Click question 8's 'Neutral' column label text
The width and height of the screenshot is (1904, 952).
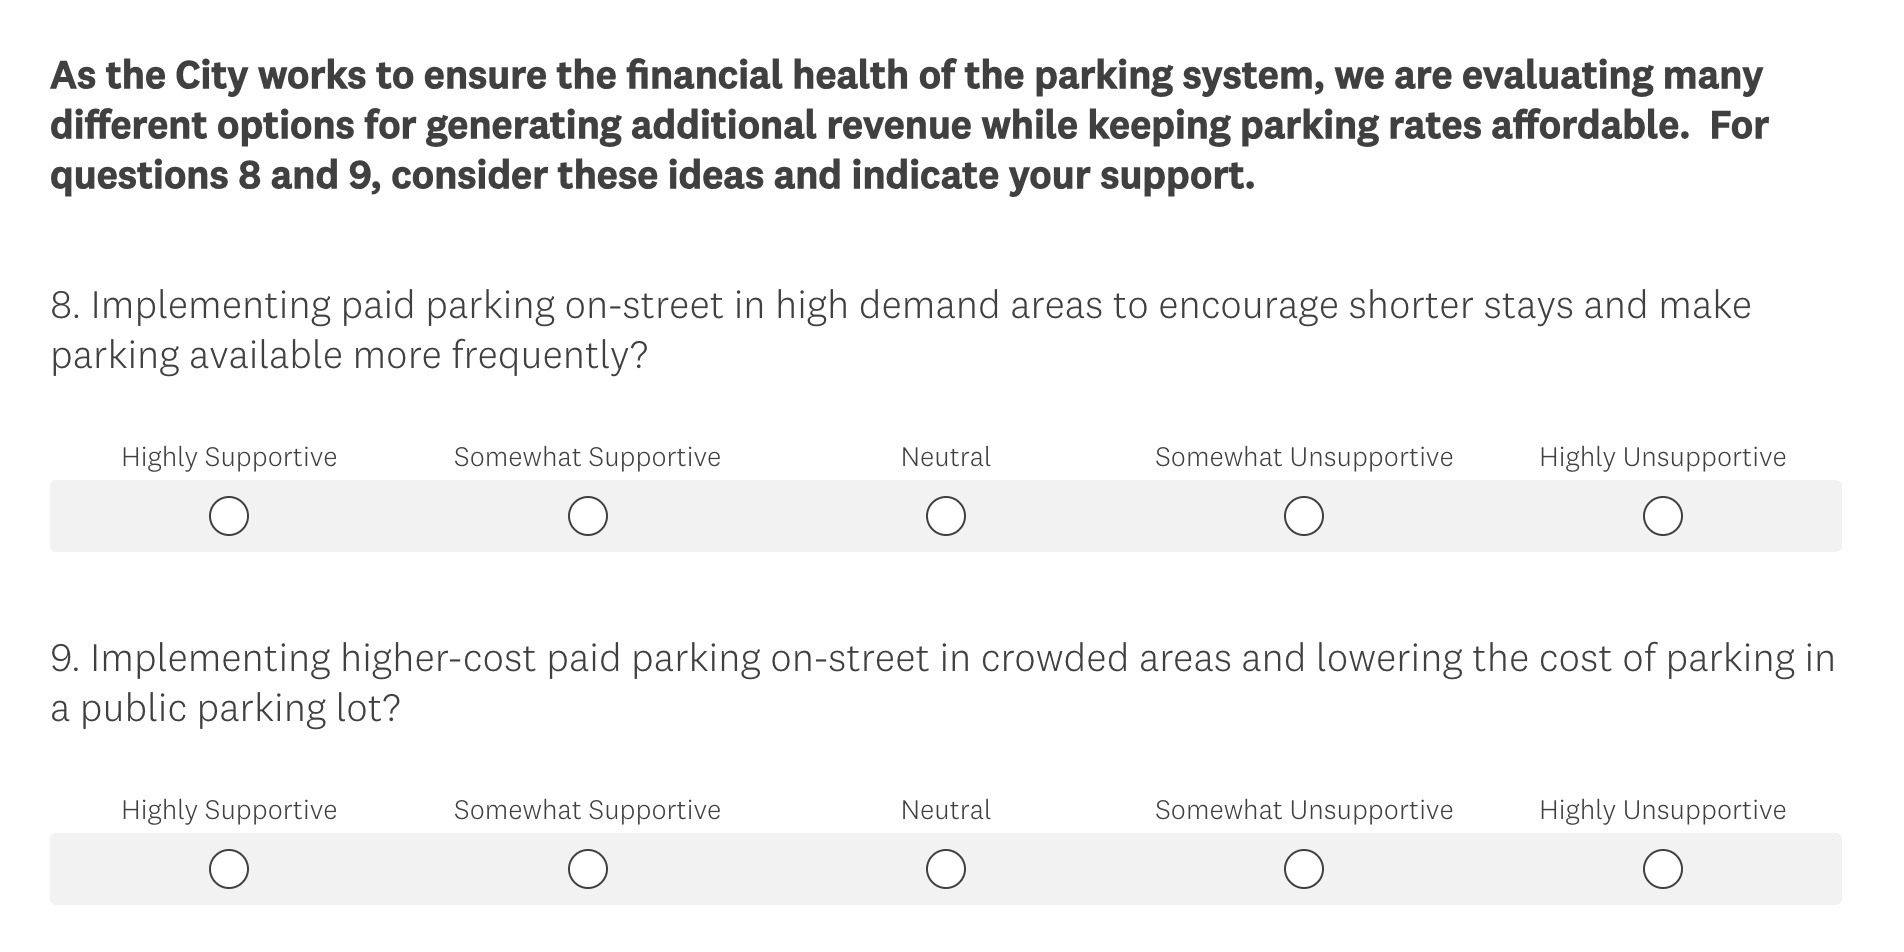[946, 457]
